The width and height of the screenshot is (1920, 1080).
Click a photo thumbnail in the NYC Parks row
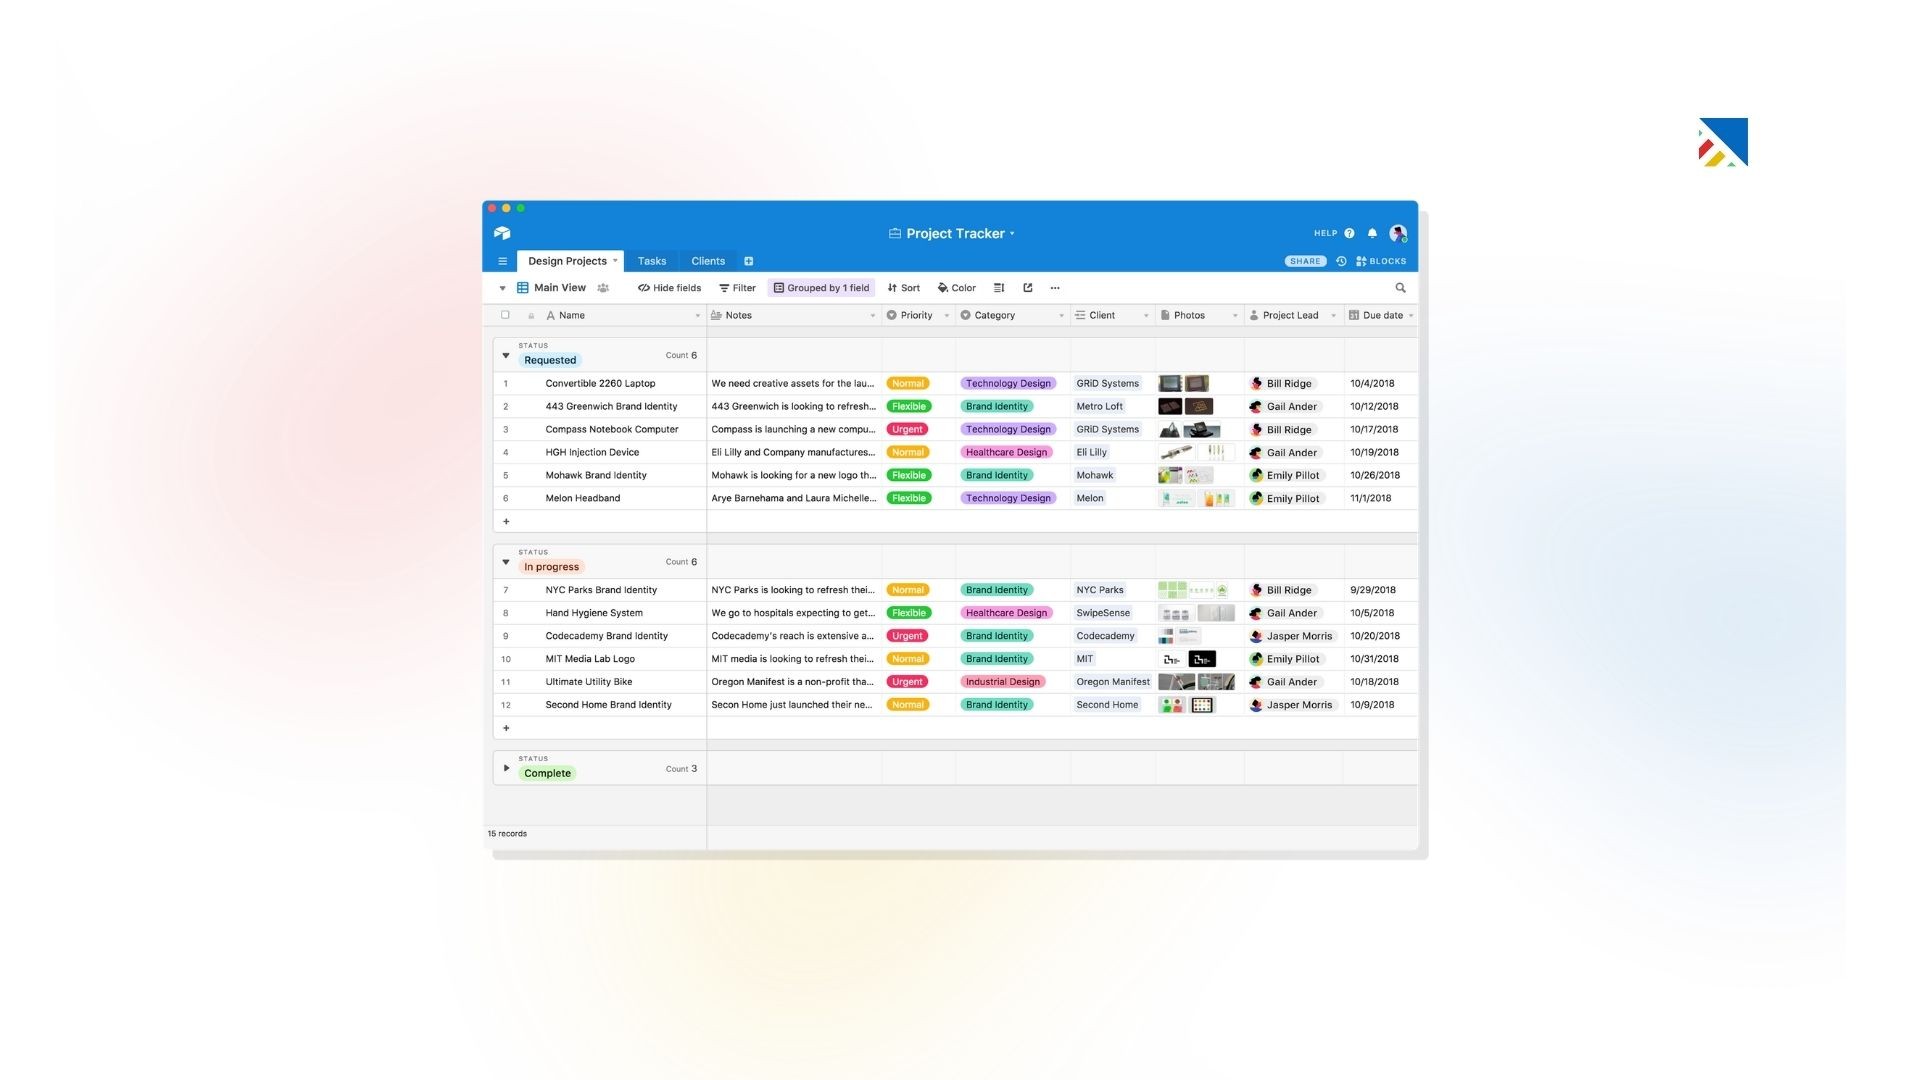[1170, 590]
